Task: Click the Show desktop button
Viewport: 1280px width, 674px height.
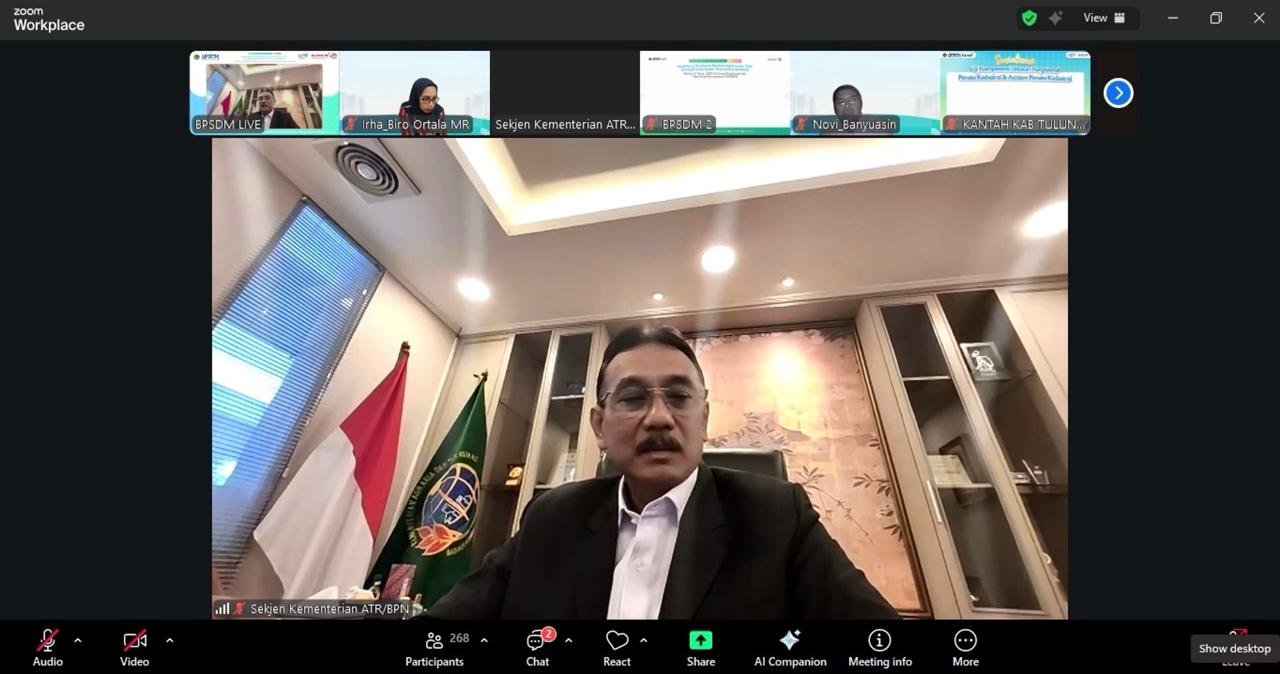Action: click(x=1234, y=648)
